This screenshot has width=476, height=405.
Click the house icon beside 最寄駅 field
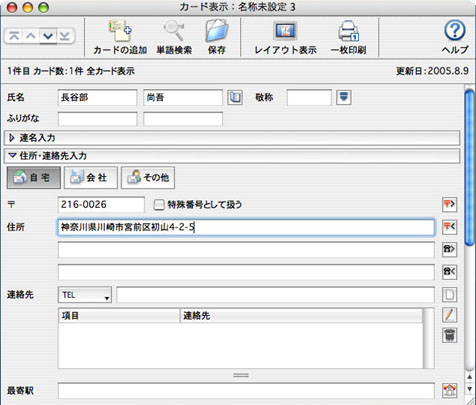449,390
